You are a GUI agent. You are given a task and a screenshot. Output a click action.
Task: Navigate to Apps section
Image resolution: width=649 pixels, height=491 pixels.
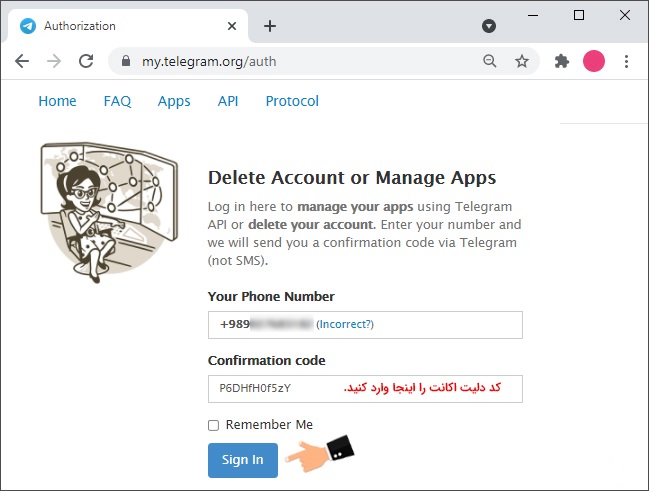[174, 101]
